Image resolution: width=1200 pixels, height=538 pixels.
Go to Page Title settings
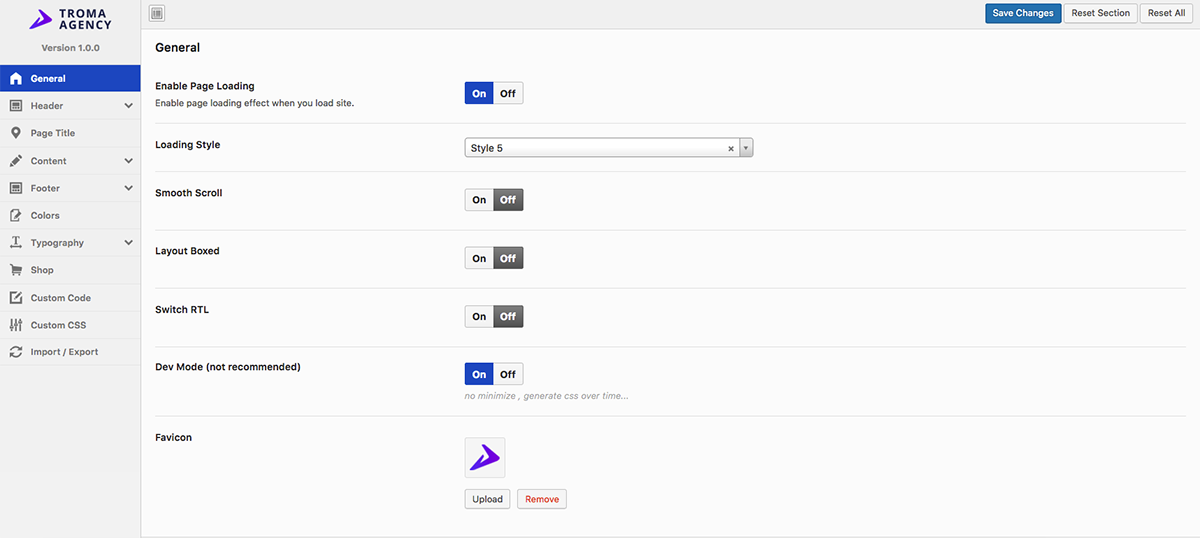[x=70, y=133]
